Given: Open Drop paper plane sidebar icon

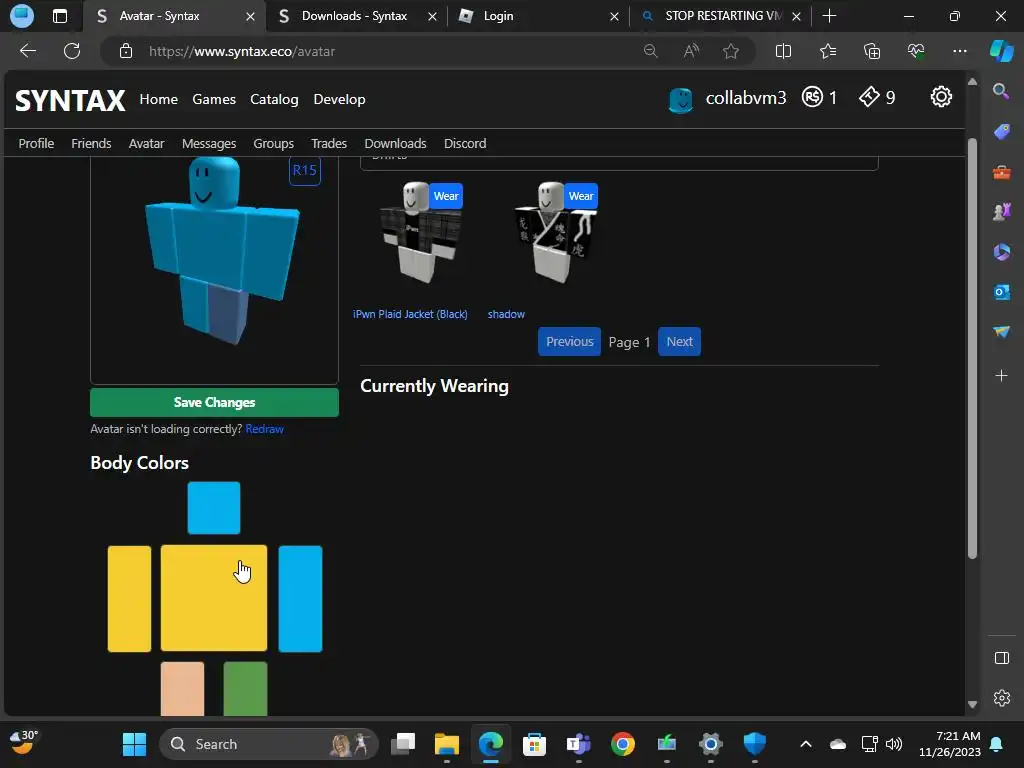Looking at the screenshot, I should [1001, 332].
